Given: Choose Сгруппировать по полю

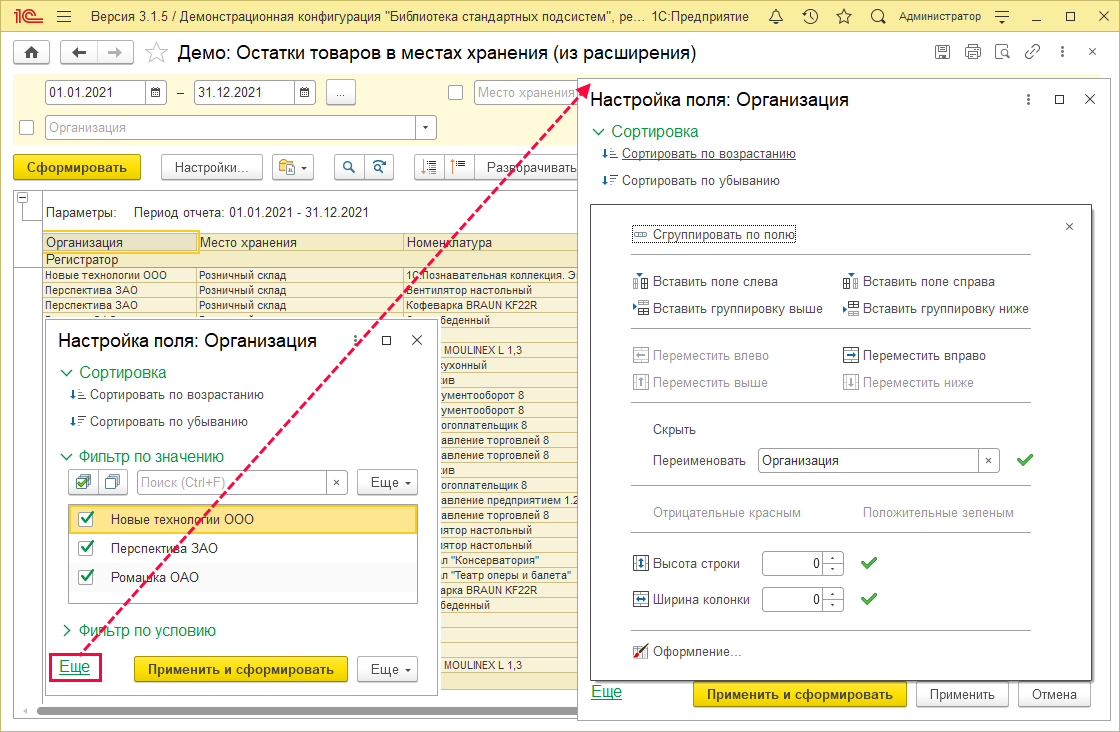Looking at the screenshot, I should (714, 234).
